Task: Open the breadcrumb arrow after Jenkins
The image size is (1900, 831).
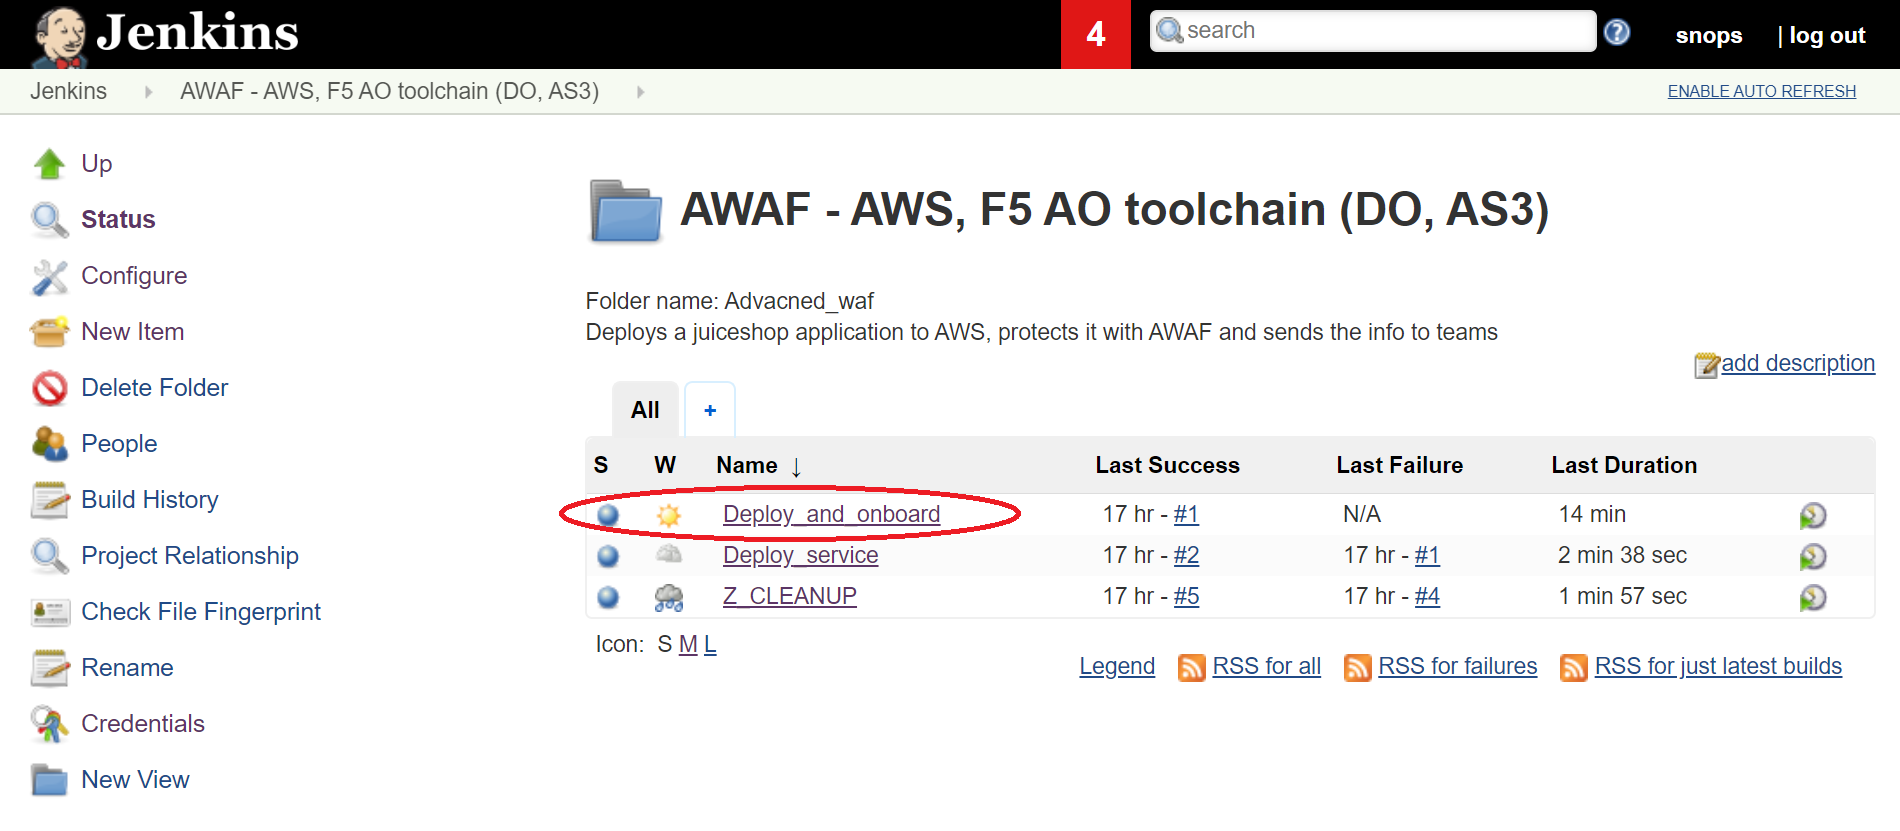Action: point(148,92)
